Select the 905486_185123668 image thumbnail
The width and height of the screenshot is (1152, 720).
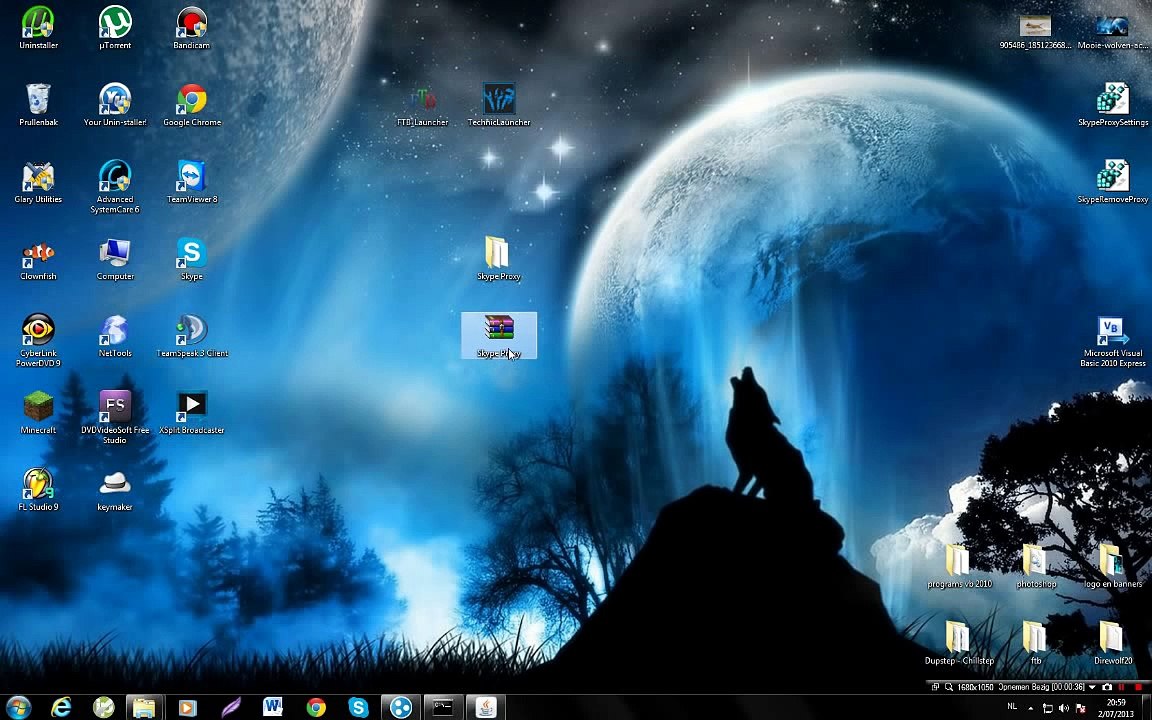pyautogui.click(x=1035, y=32)
